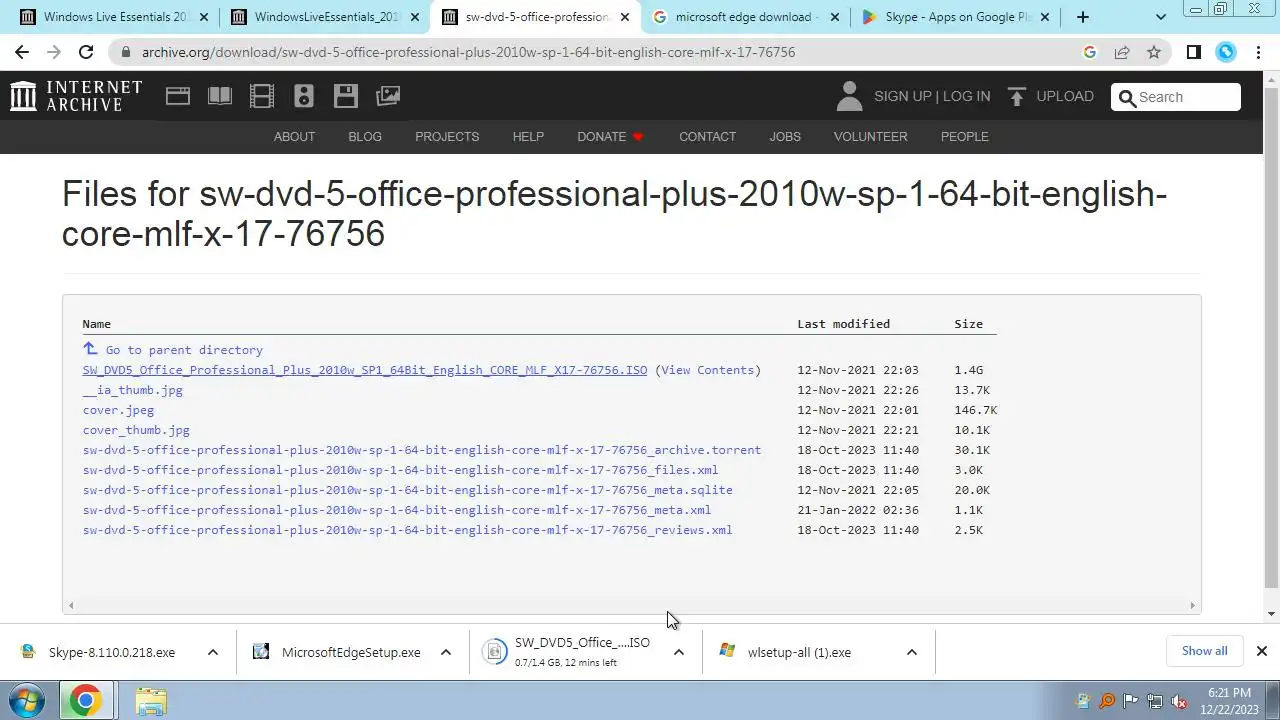
Task: Click the share page icon
Action: 1122,52
